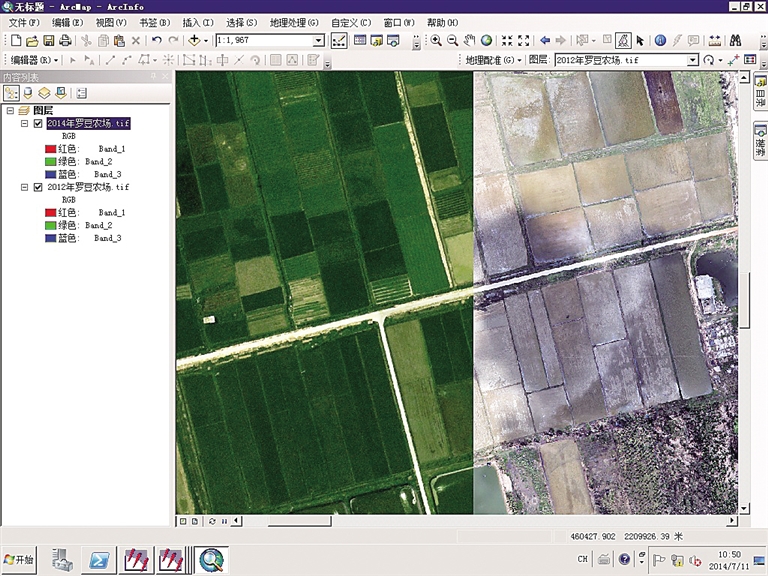The height and width of the screenshot is (576, 768).
Task: Collapse the 2014年罗豆农场.tif layer legend
Action: (24, 124)
